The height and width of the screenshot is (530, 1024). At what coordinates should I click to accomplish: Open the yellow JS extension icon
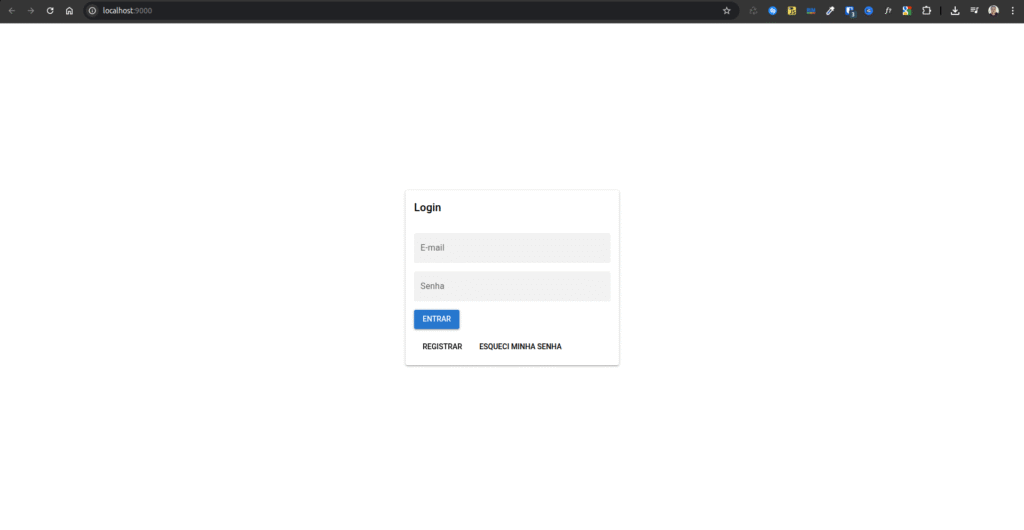point(792,10)
